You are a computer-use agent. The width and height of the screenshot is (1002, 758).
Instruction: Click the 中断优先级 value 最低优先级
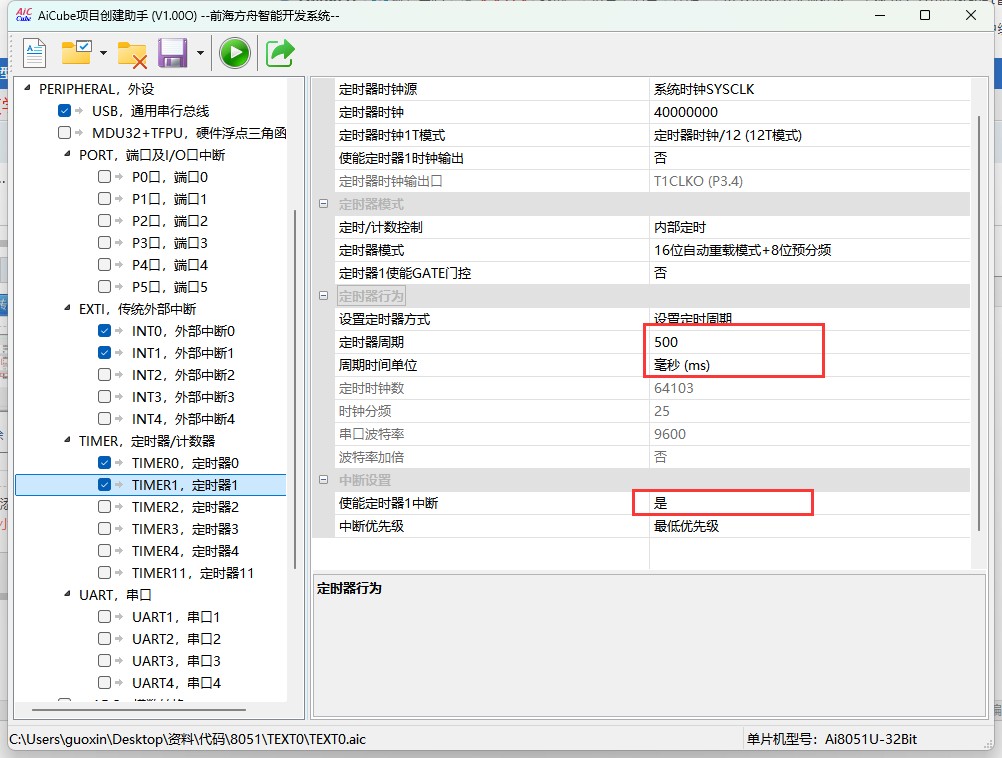[810, 526]
